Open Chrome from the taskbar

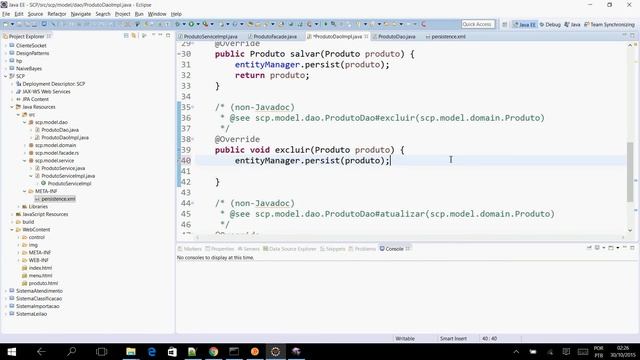(213, 351)
